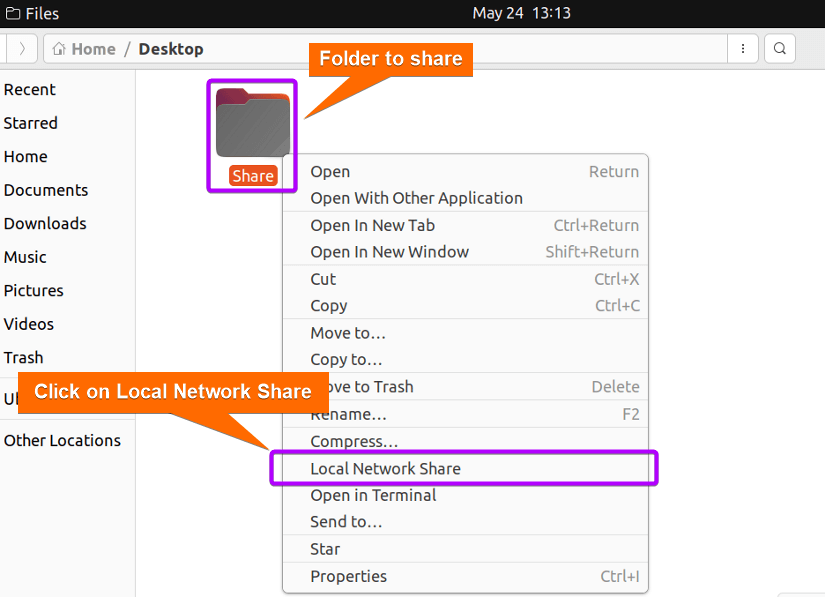Image resolution: width=825 pixels, height=597 pixels.
Task: Click the Share folder name label
Action: click(x=253, y=176)
